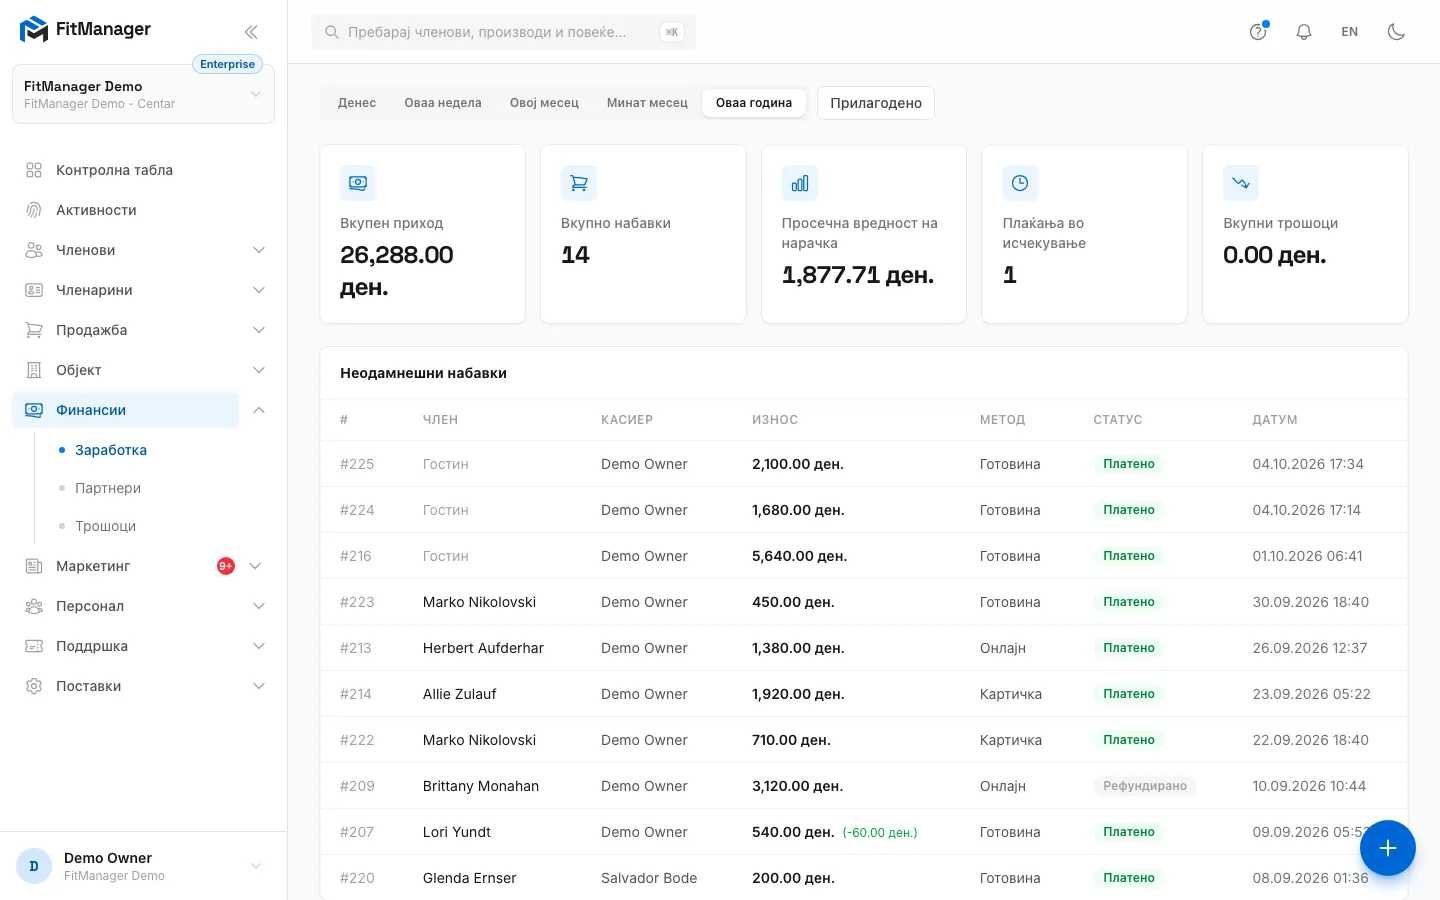Open the notifications bell
The width and height of the screenshot is (1440, 900).
pos(1304,32)
